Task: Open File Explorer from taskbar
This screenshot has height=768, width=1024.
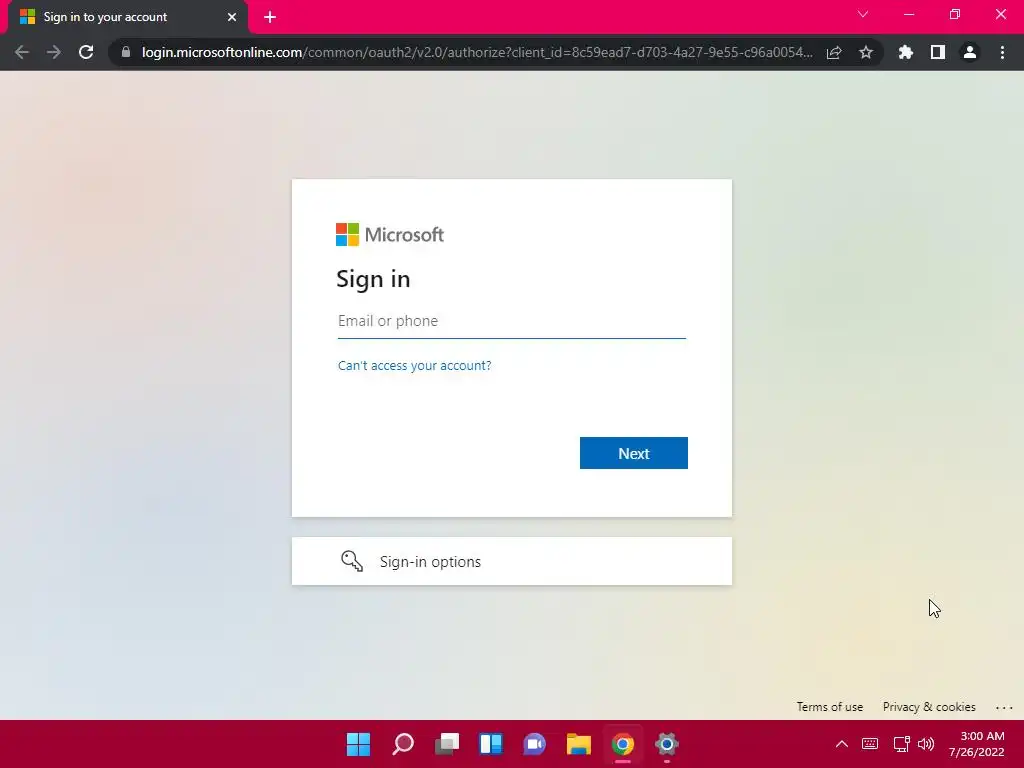Action: [x=579, y=744]
